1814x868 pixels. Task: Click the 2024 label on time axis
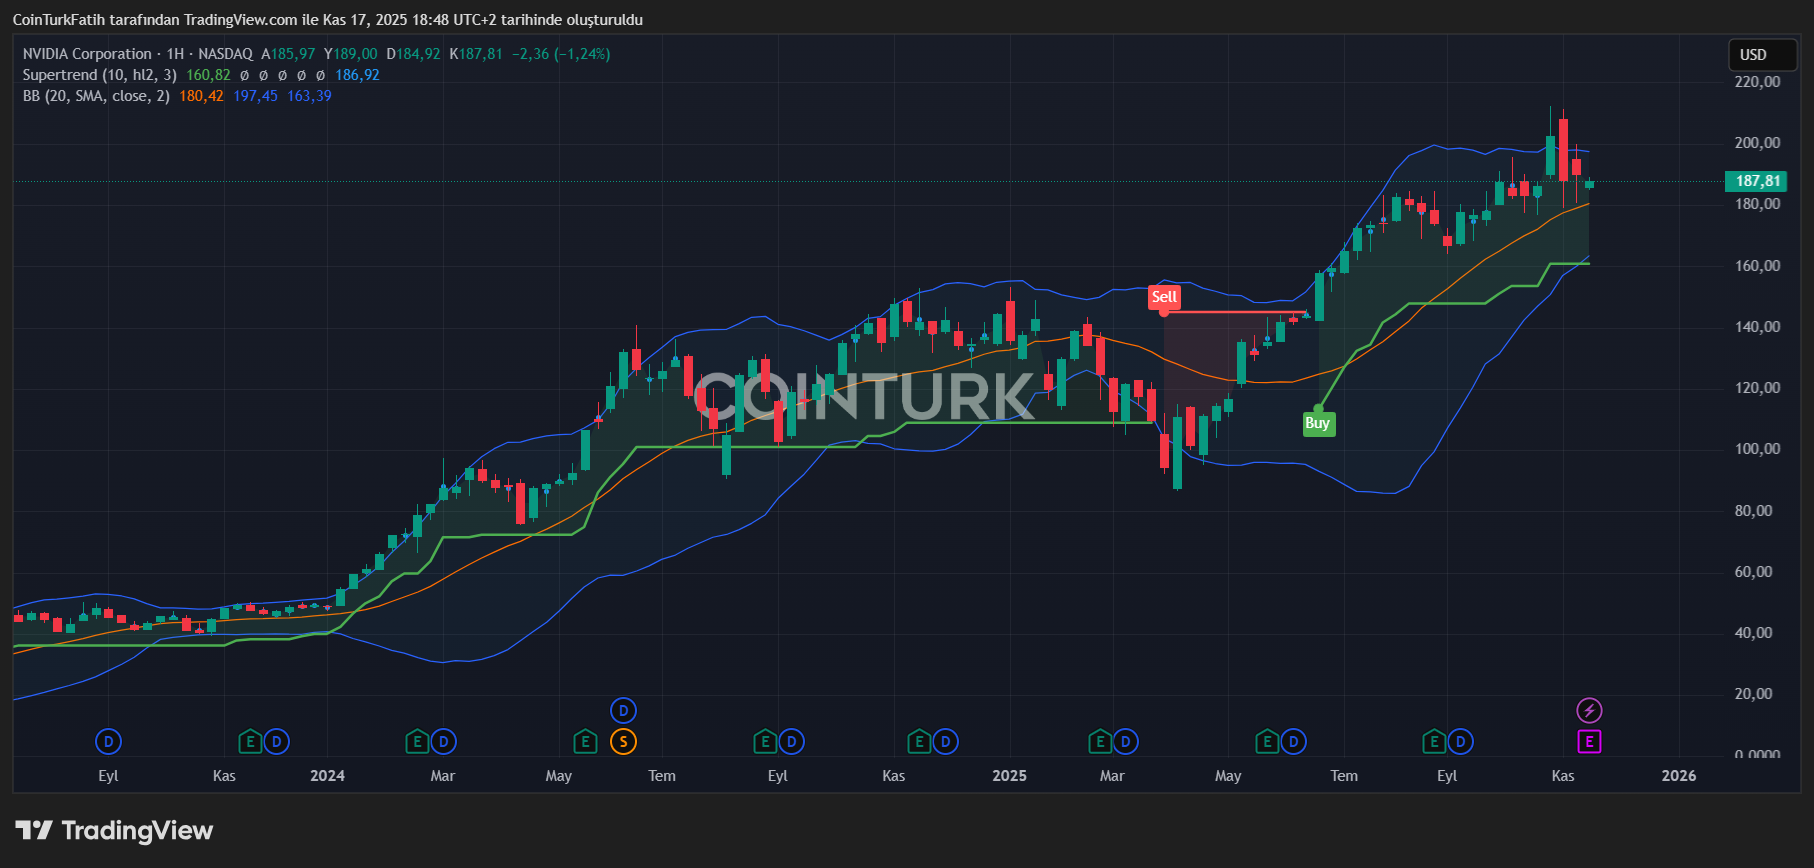(327, 776)
